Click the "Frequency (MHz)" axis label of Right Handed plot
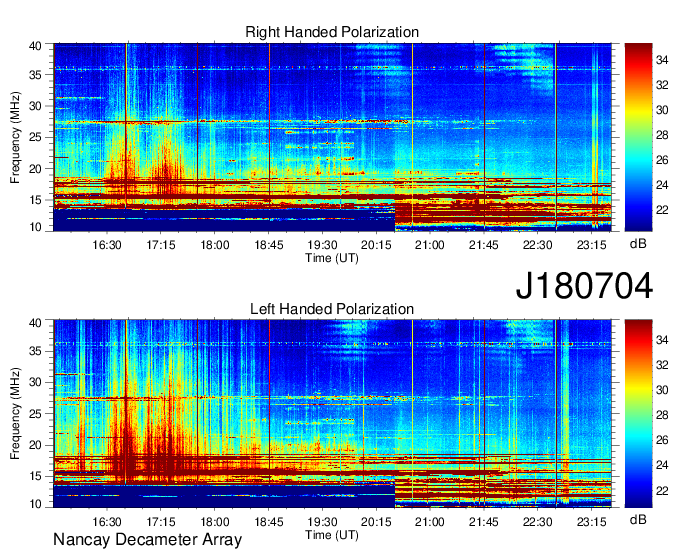The width and height of the screenshot is (680, 552). point(15,137)
